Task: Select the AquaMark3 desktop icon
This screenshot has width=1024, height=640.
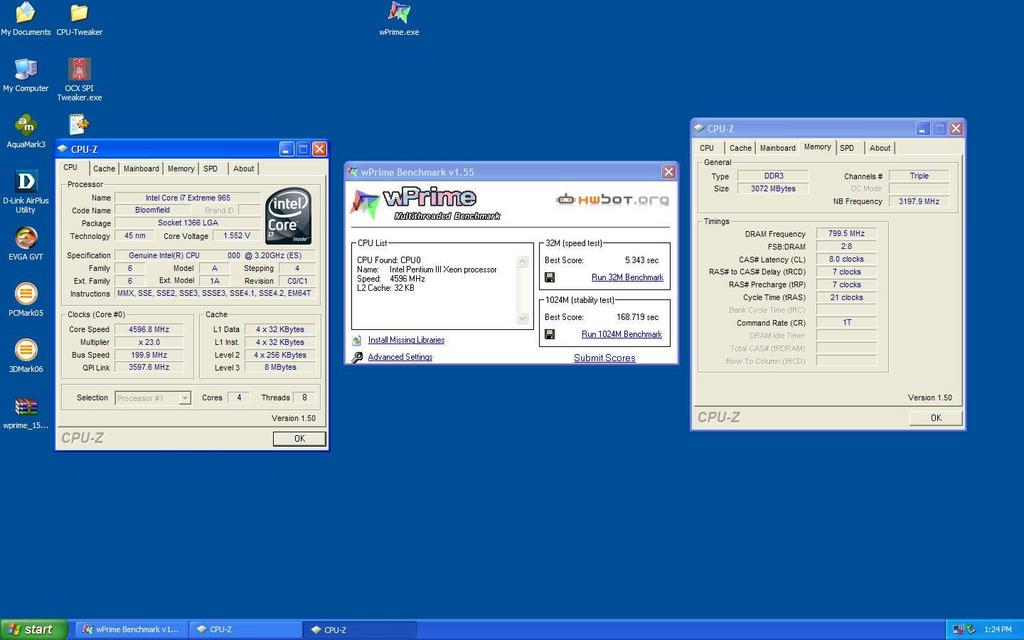Action: click(25, 131)
